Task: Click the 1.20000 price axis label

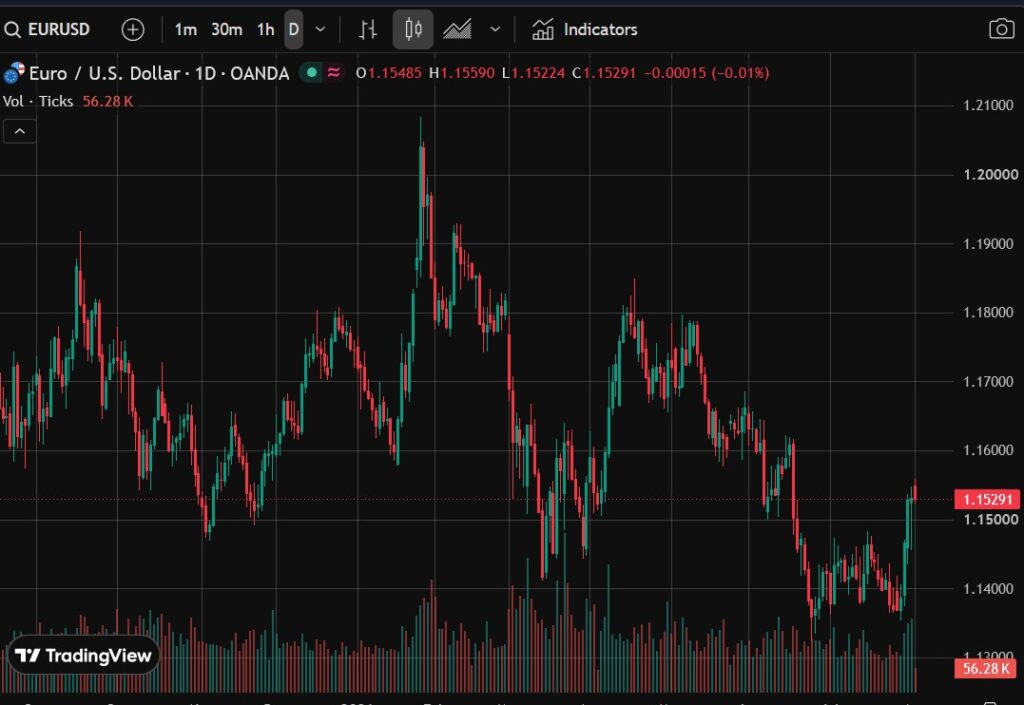Action: pos(991,174)
